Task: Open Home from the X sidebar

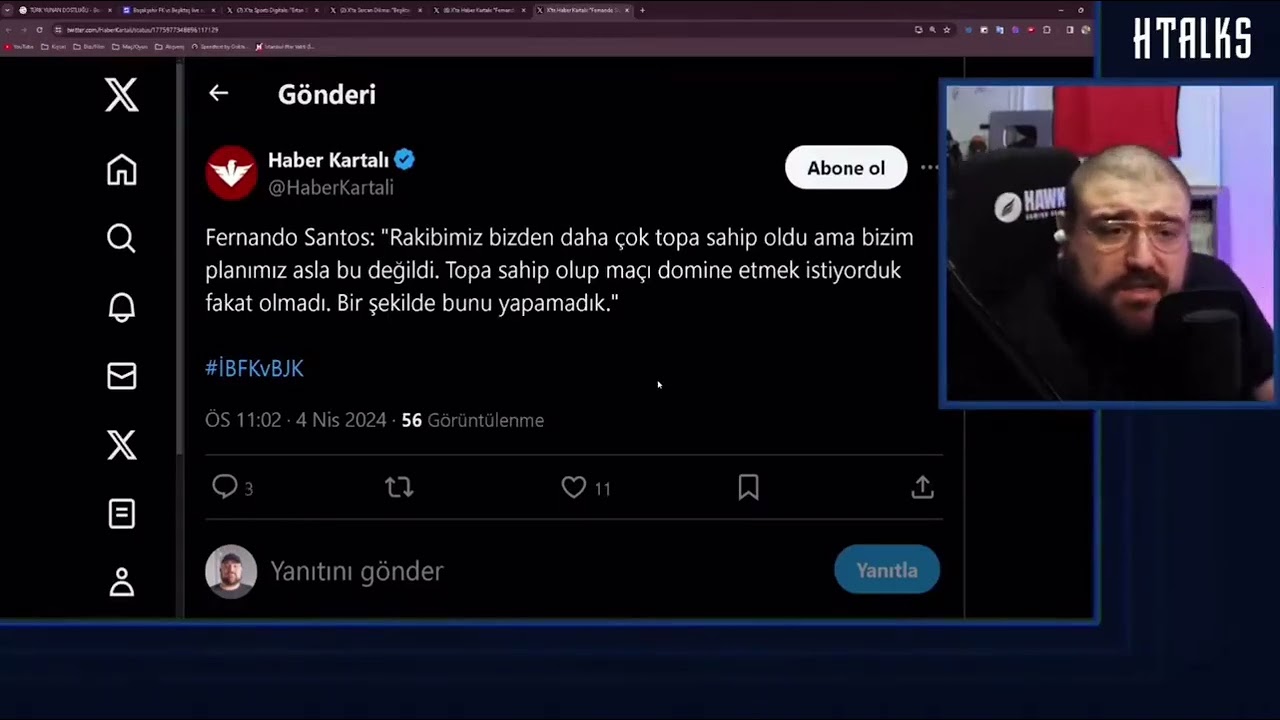Action: coord(121,169)
